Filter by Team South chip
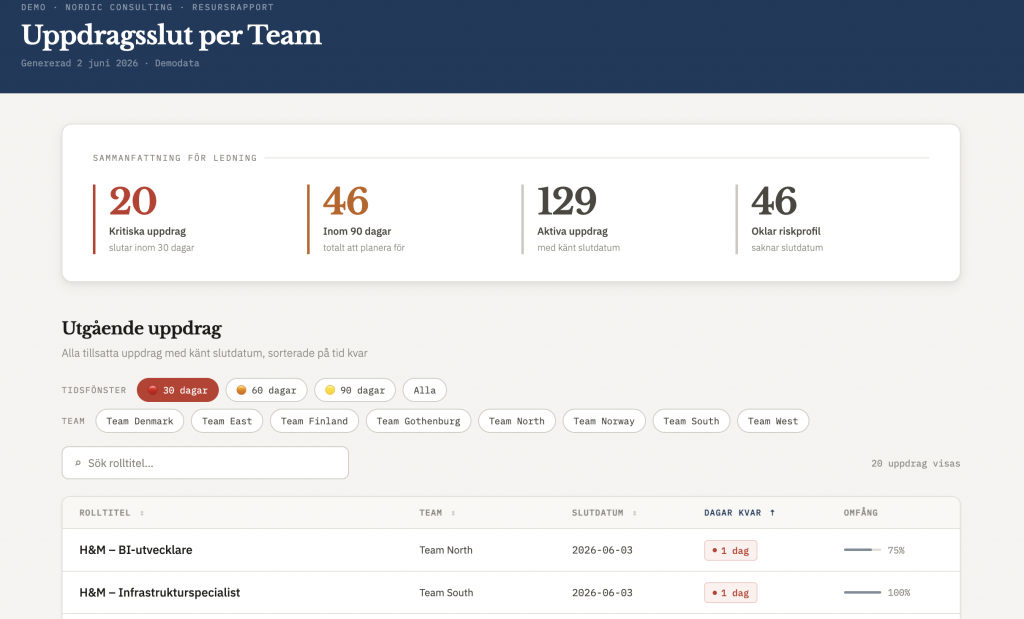This screenshot has width=1024, height=619. 691,421
